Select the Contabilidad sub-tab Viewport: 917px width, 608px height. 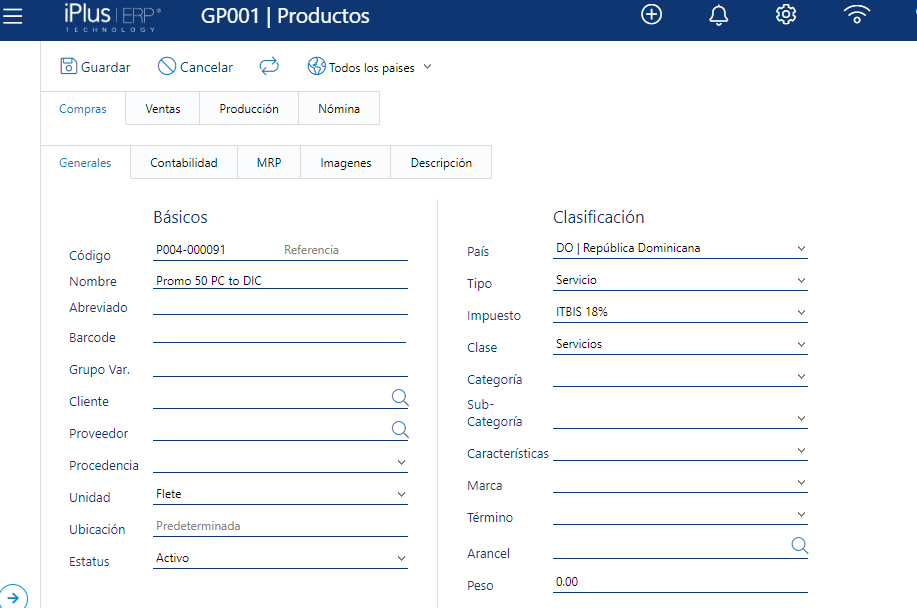click(184, 163)
